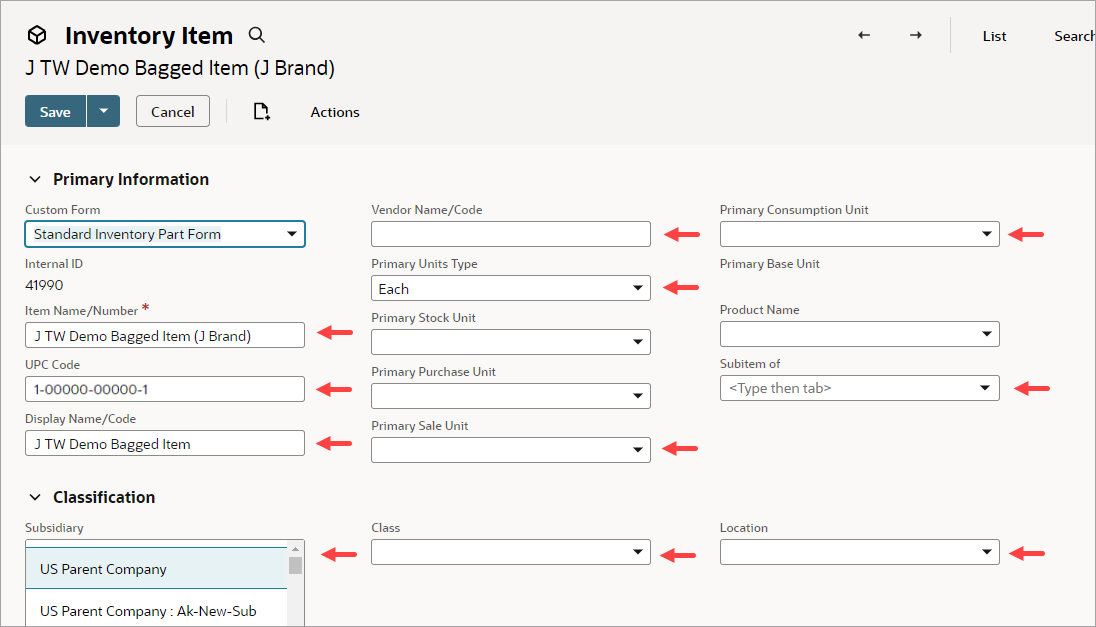Select US Parent Company : Ak-New-Sub subsidiary
Screen dimensions: 1096x627
coord(157,610)
